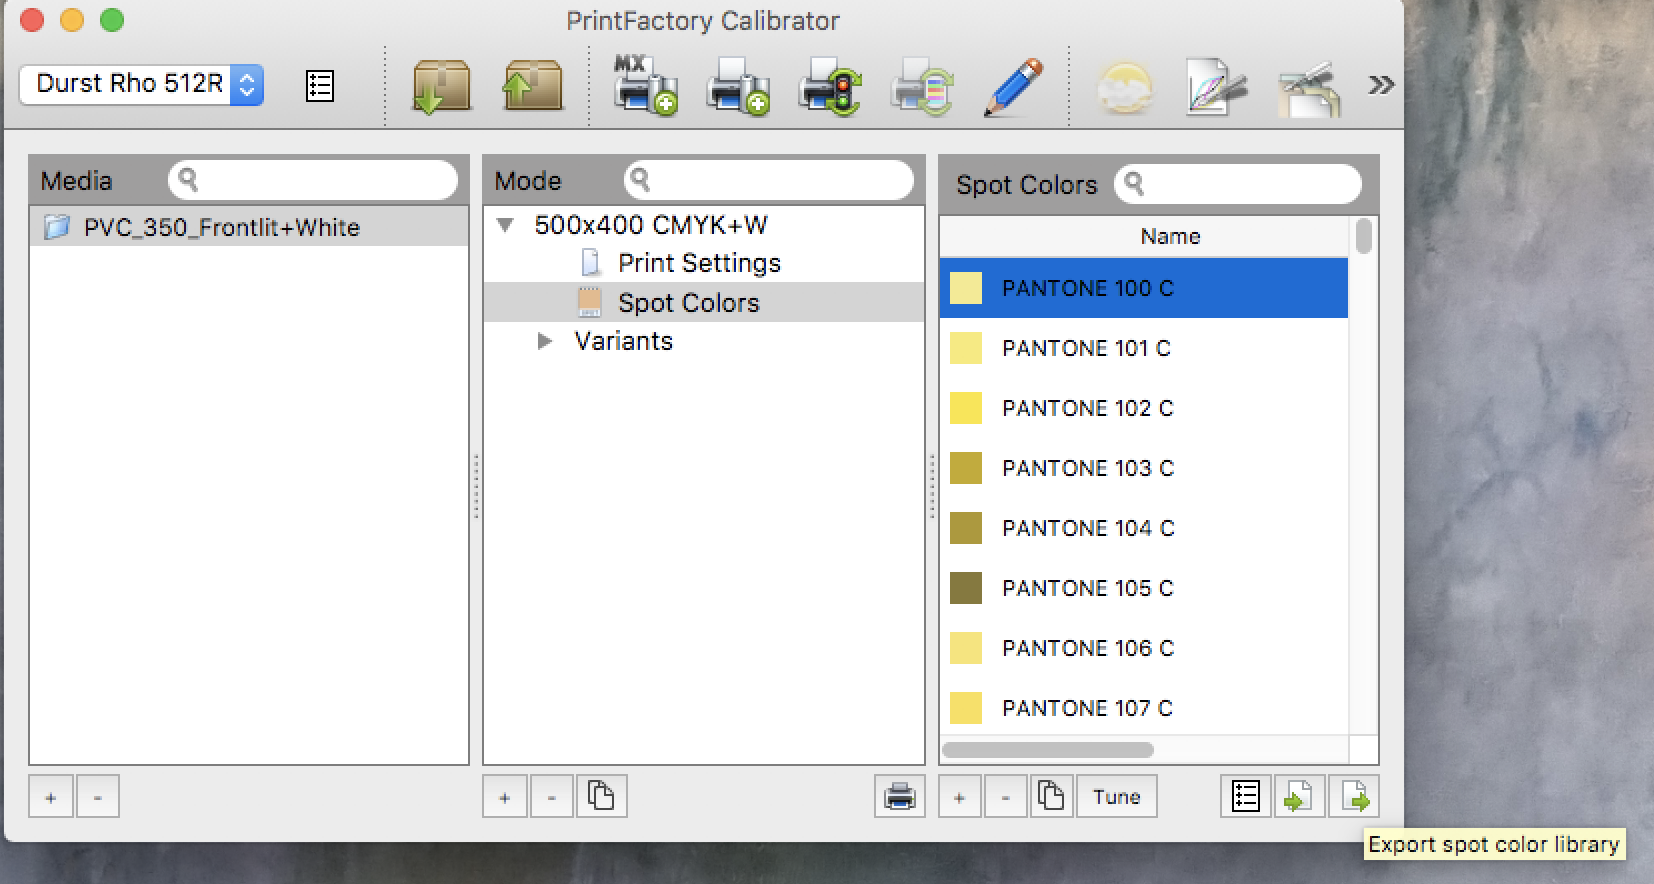Click the Name column header
The image size is (1654, 884).
[1144, 236]
